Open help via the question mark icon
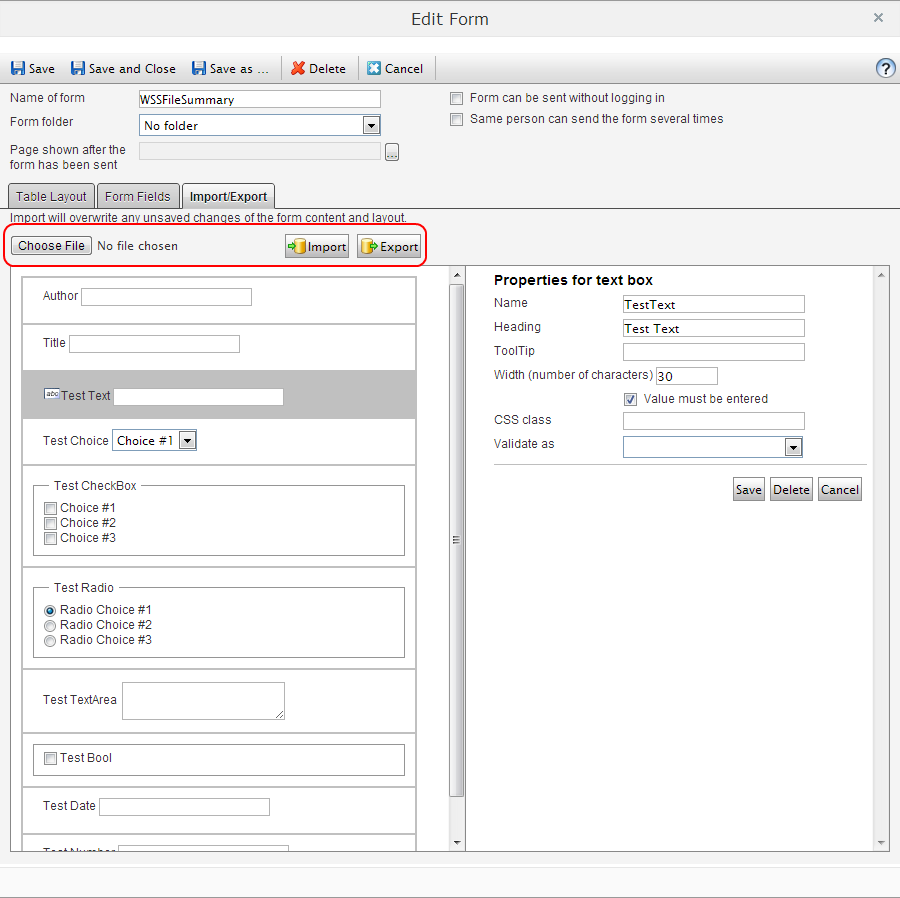Image resolution: width=900 pixels, height=898 pixels. (x=885, y=68)
